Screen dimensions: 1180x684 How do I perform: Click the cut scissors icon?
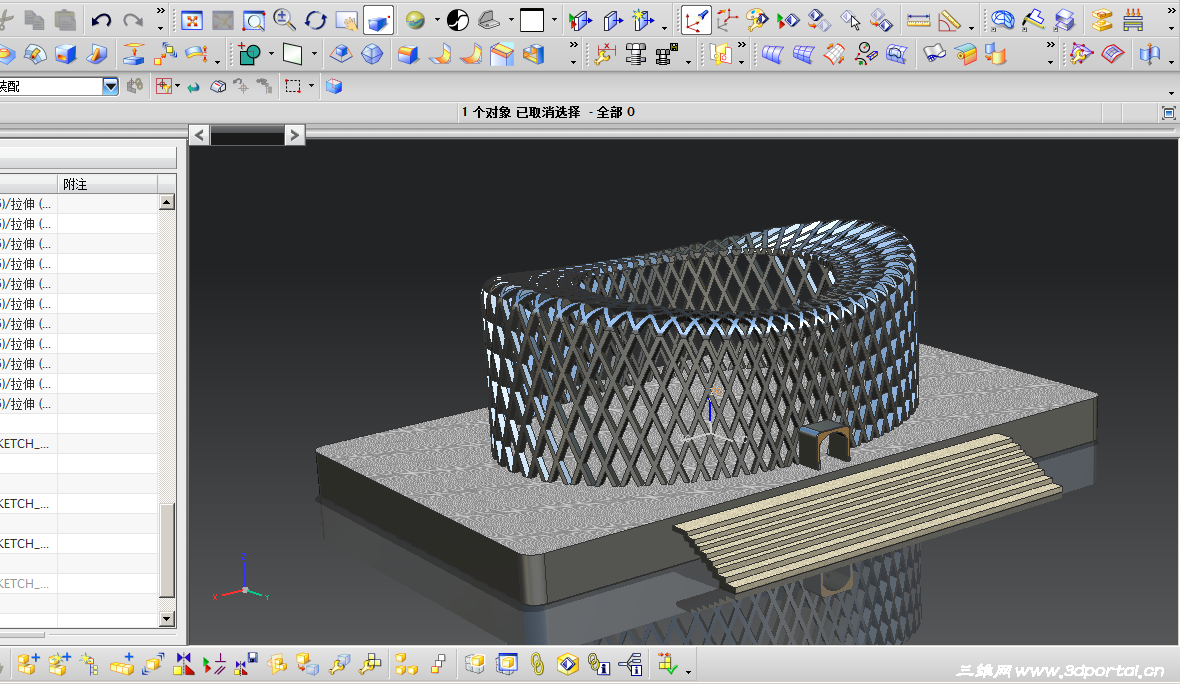(x=6, y=20)
